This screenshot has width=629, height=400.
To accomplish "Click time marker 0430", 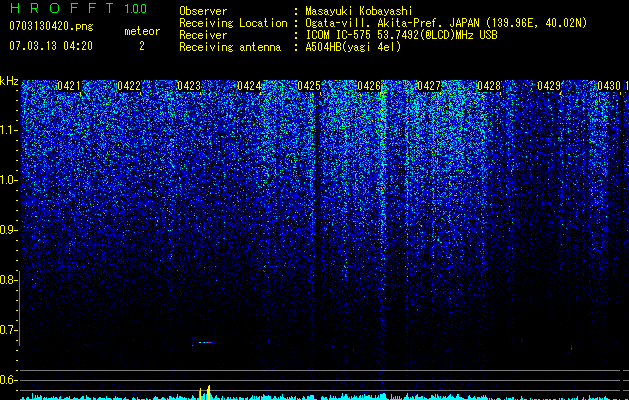I will point(609,86).
